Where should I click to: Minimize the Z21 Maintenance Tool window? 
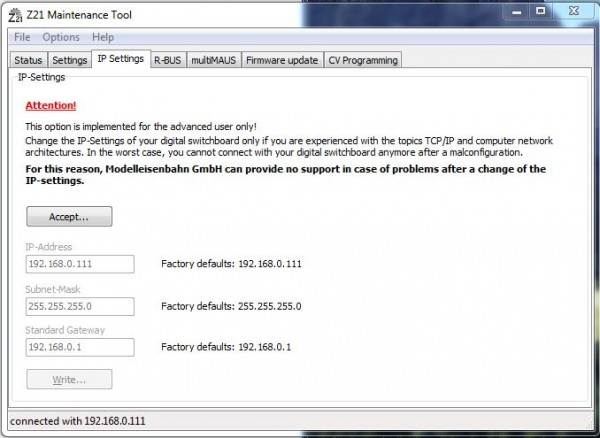tap(517, 11)
